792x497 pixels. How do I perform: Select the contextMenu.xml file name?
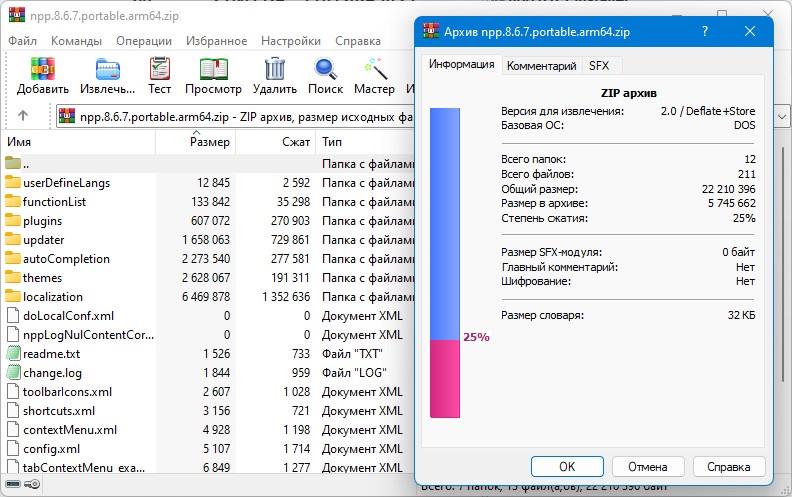[x=70, y=429]
